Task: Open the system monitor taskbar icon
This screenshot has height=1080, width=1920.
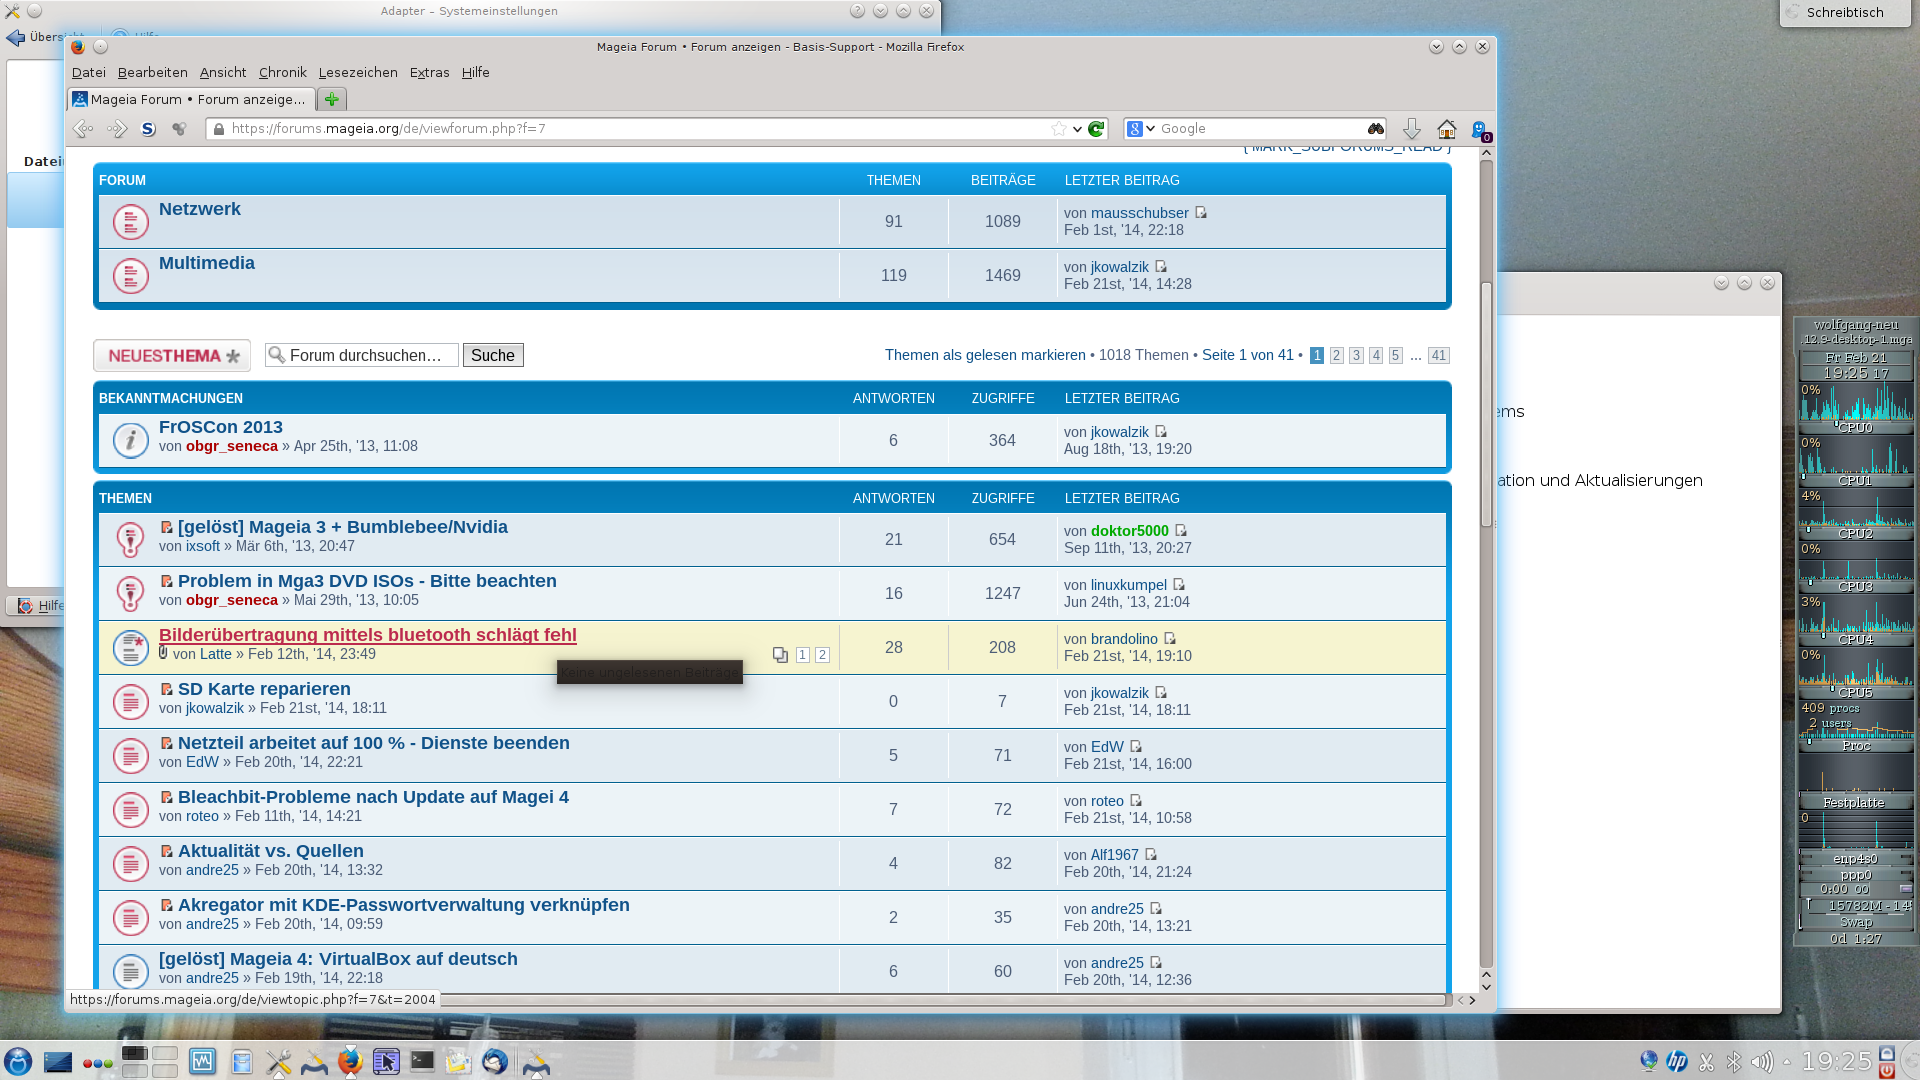Action: pyautogui.click(x=203, y=1061)
